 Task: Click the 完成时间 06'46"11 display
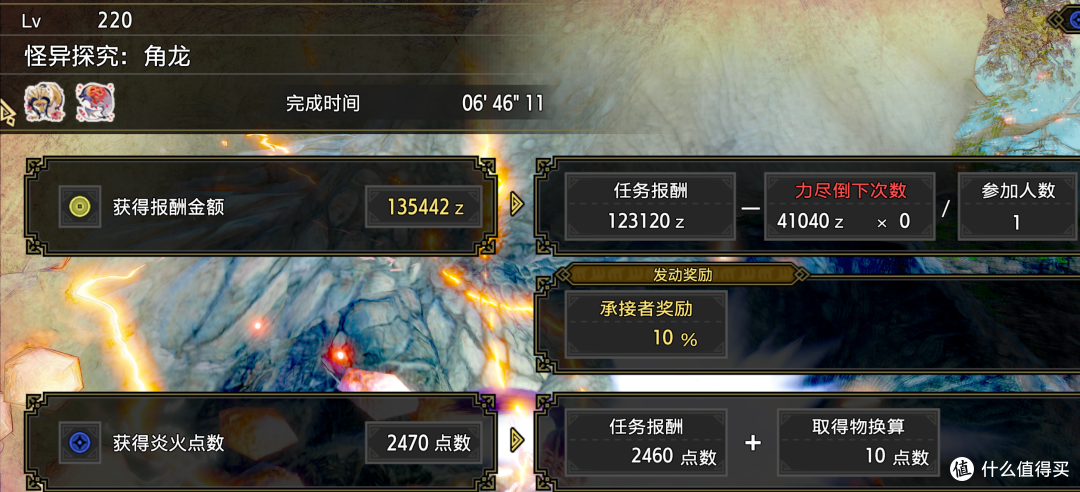pos(415,103)
